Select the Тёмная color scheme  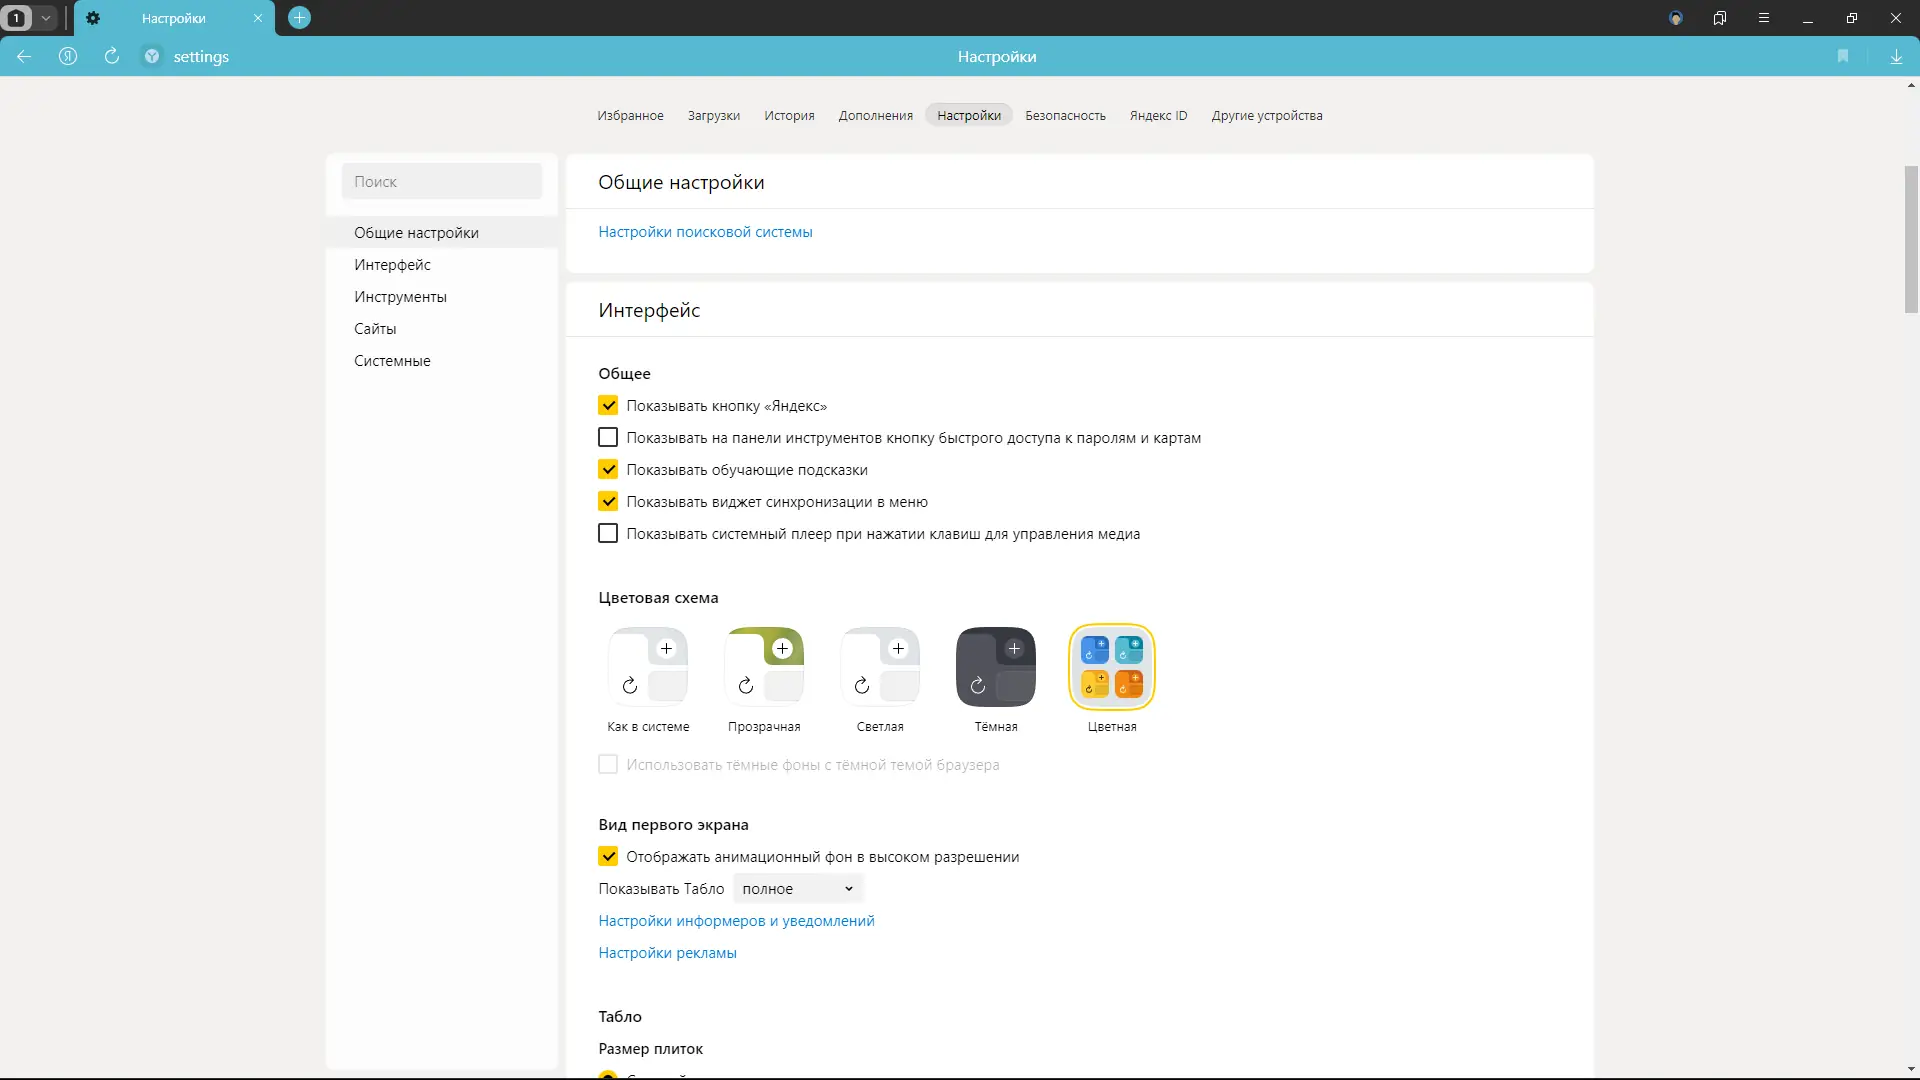[995, 668]
